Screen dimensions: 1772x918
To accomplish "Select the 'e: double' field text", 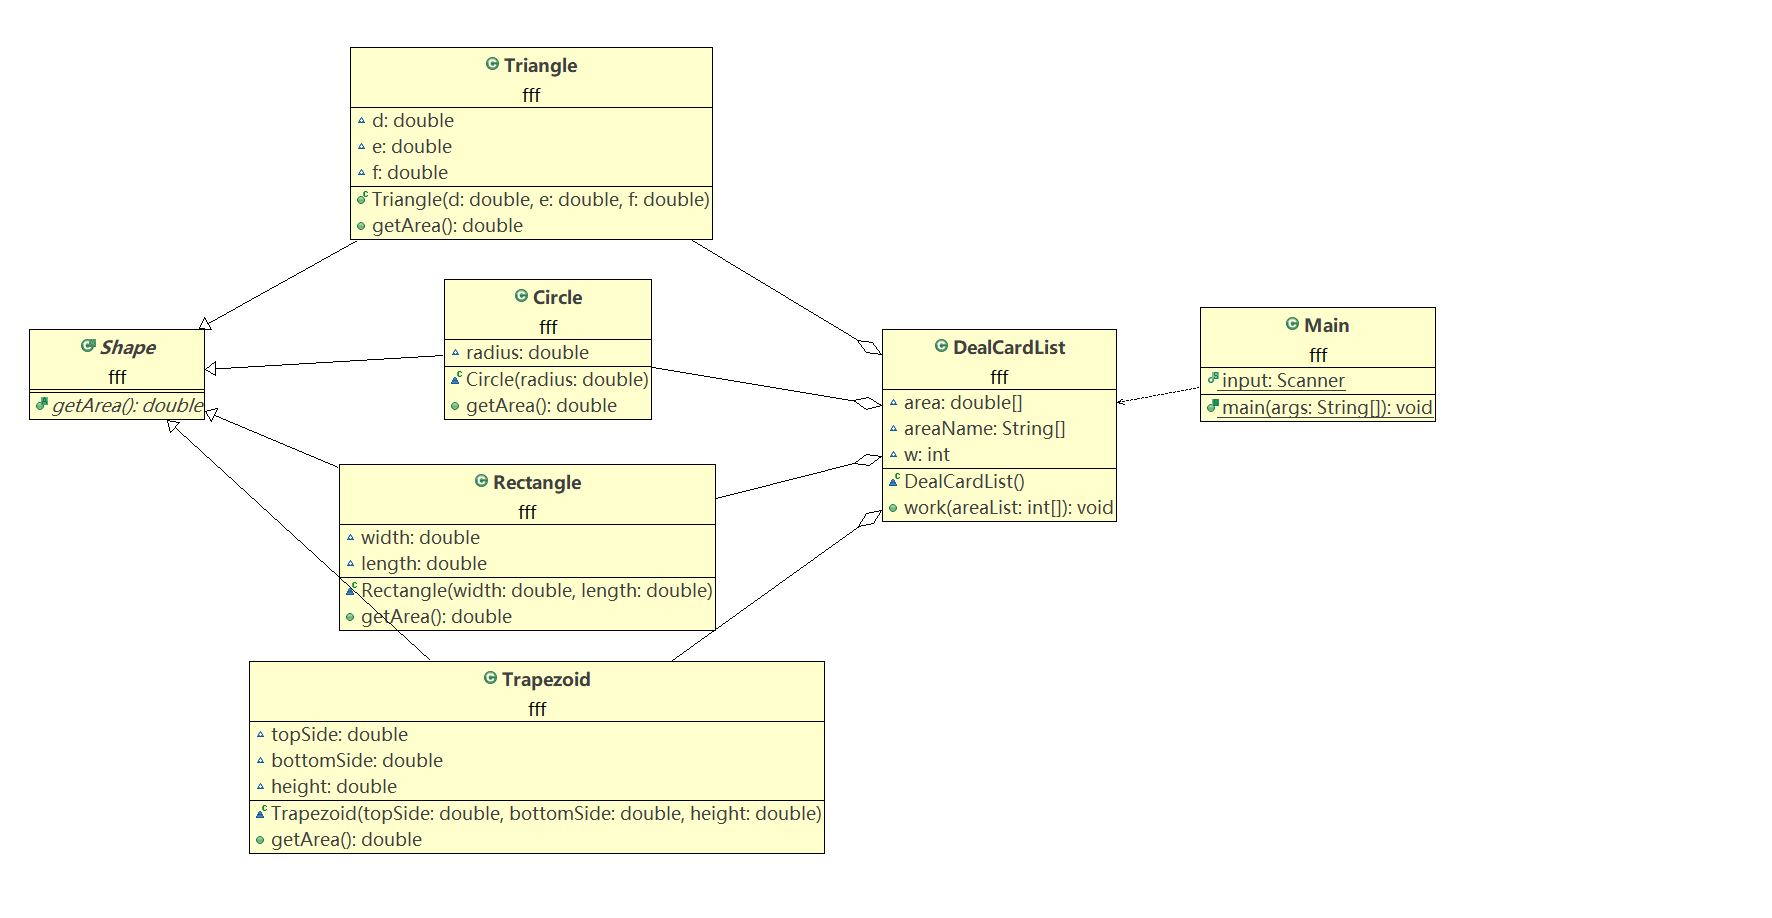I will [x=412, y=147].
